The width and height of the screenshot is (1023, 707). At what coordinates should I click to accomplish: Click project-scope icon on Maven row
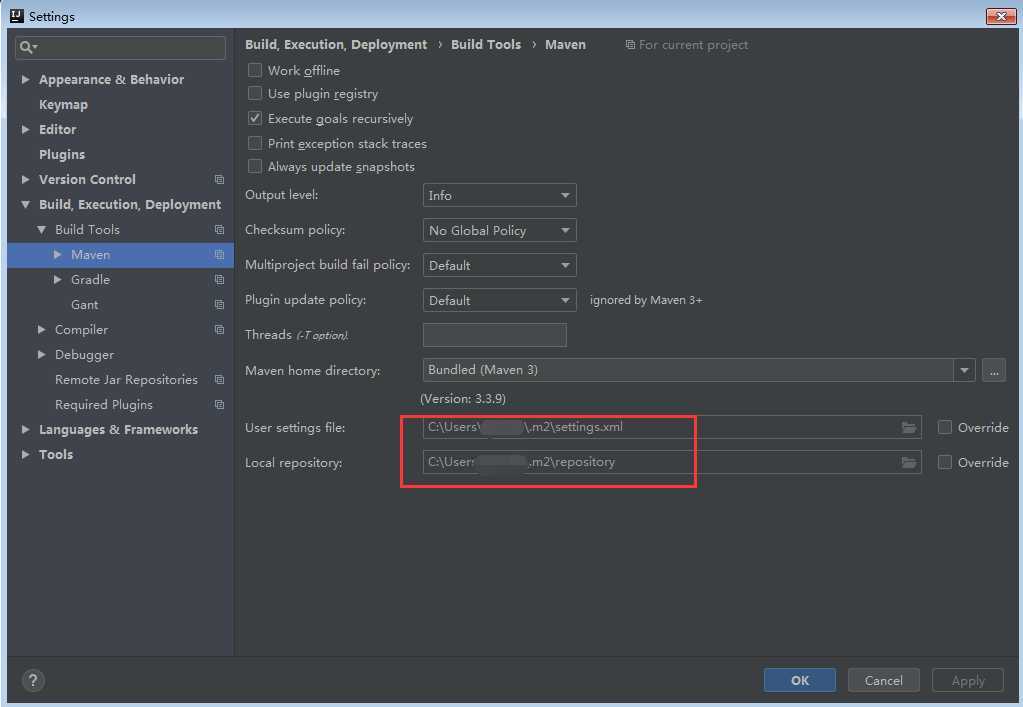(219, 254)
